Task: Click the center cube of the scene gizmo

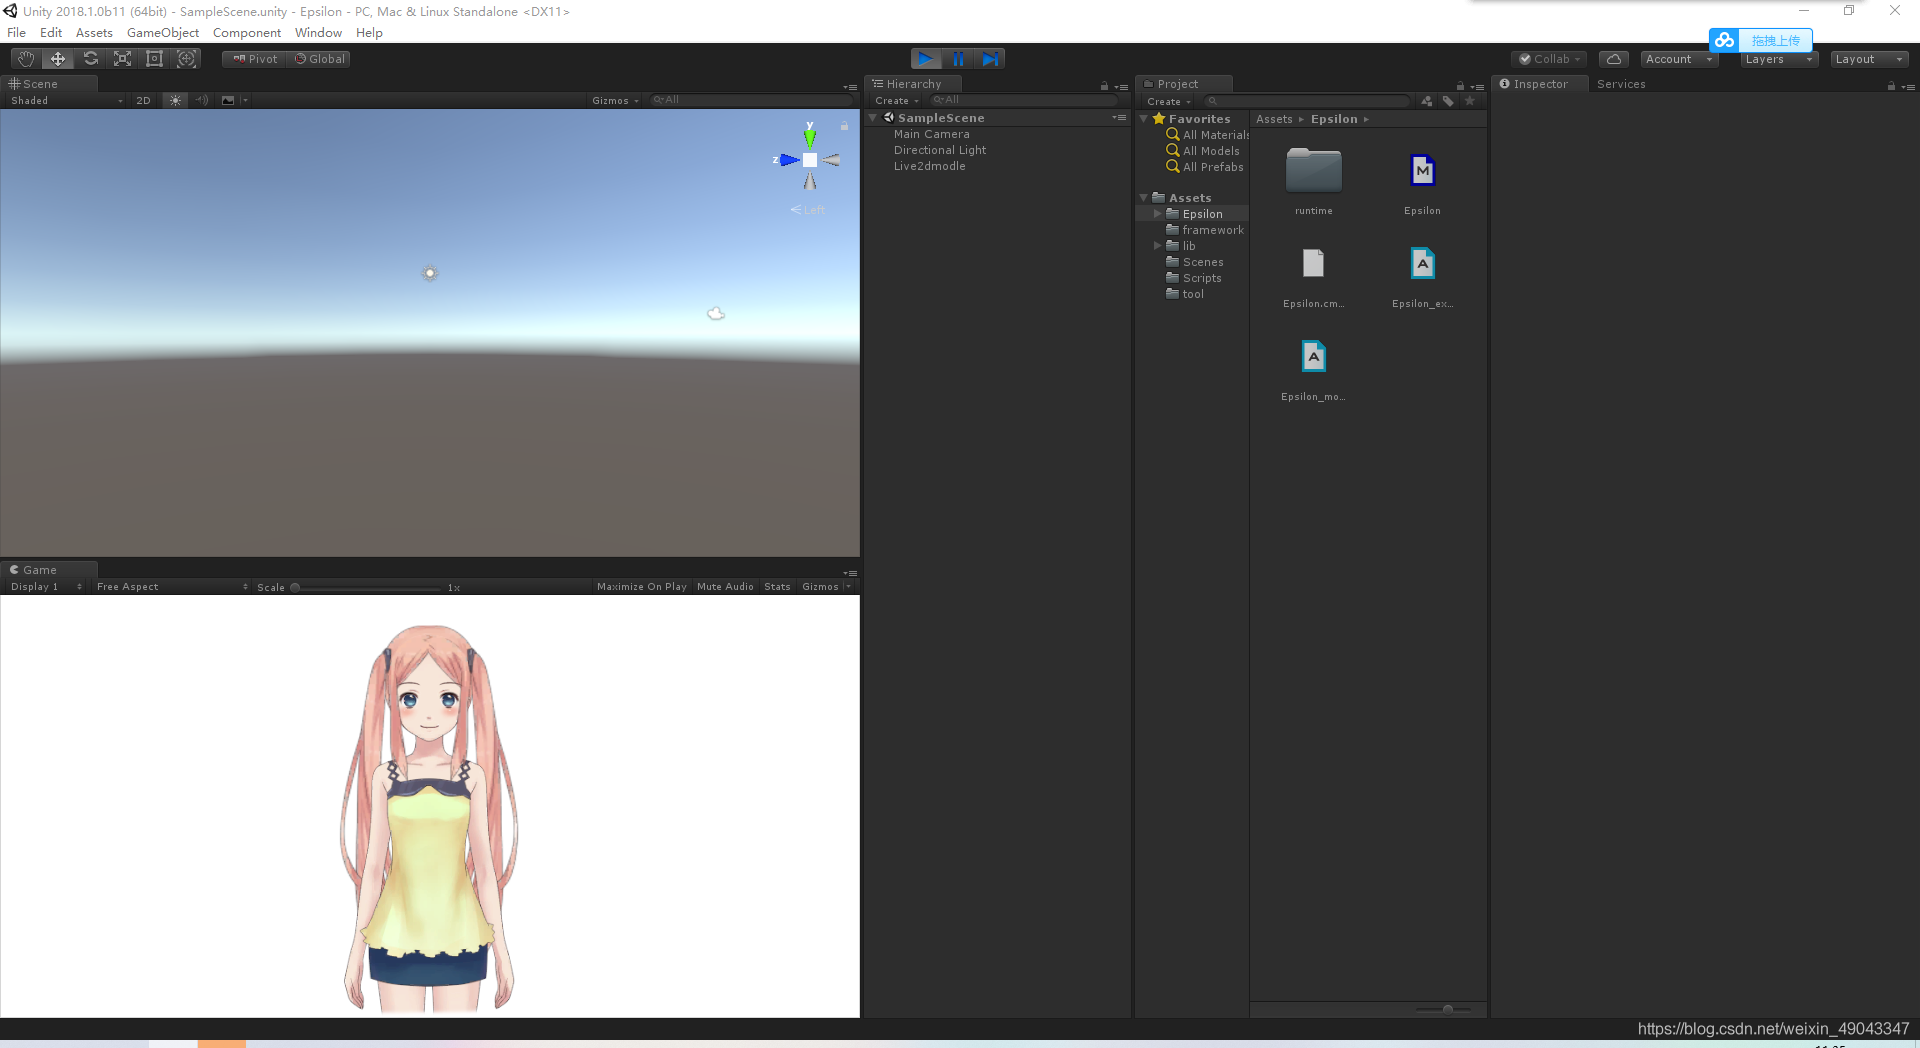Action: 810,160
